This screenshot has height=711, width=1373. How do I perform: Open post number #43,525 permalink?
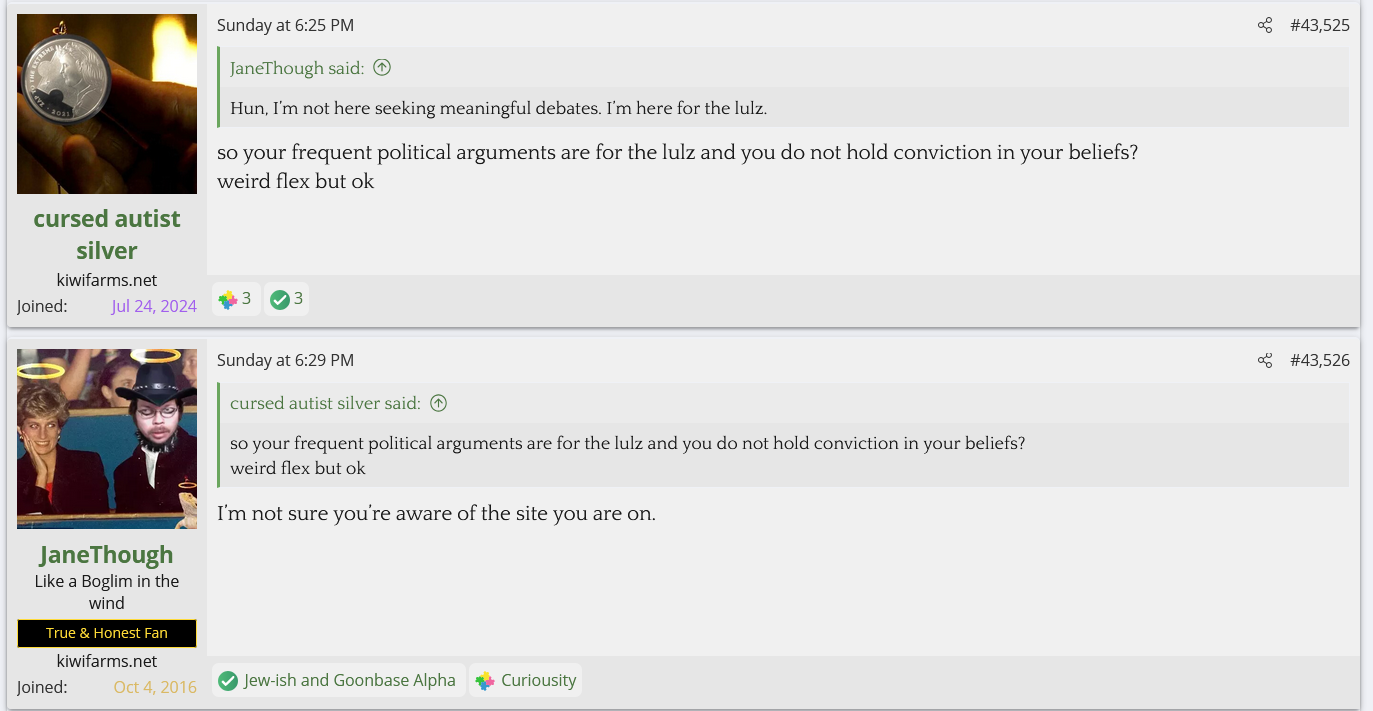tap(1319, 26)
